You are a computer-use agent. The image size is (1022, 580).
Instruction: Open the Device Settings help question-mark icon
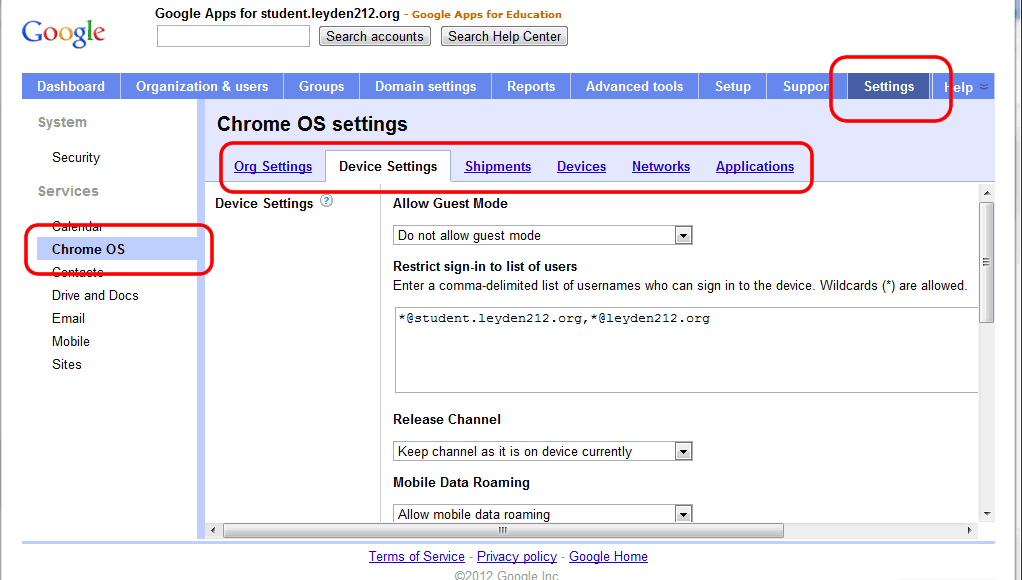(327, 201)
